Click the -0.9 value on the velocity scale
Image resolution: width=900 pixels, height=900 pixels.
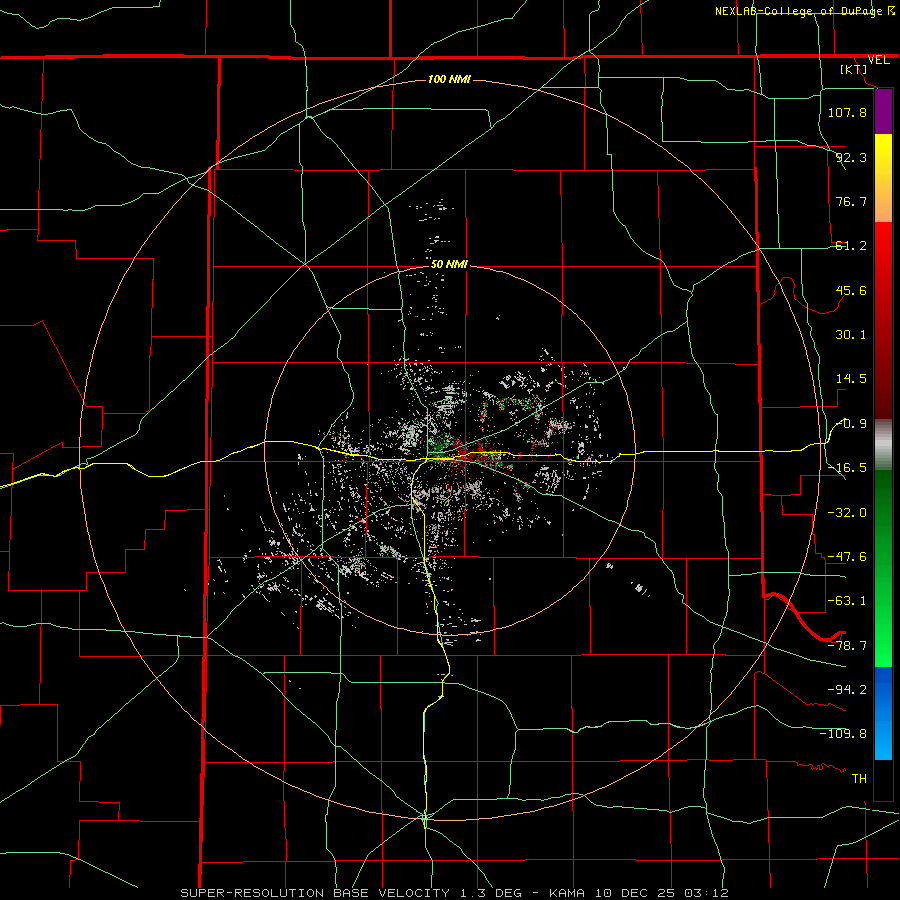pyautogui.click(x=851, y=424)
